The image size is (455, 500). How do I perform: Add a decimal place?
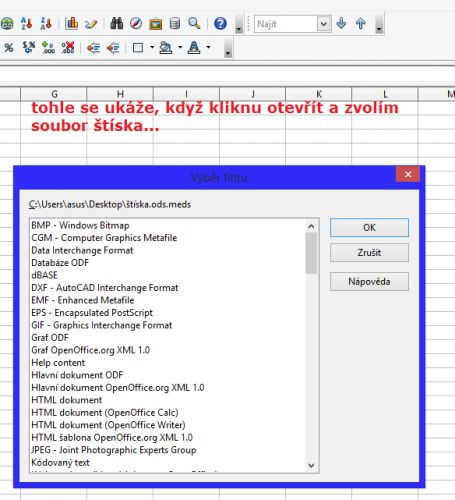(x=48, y=48)
